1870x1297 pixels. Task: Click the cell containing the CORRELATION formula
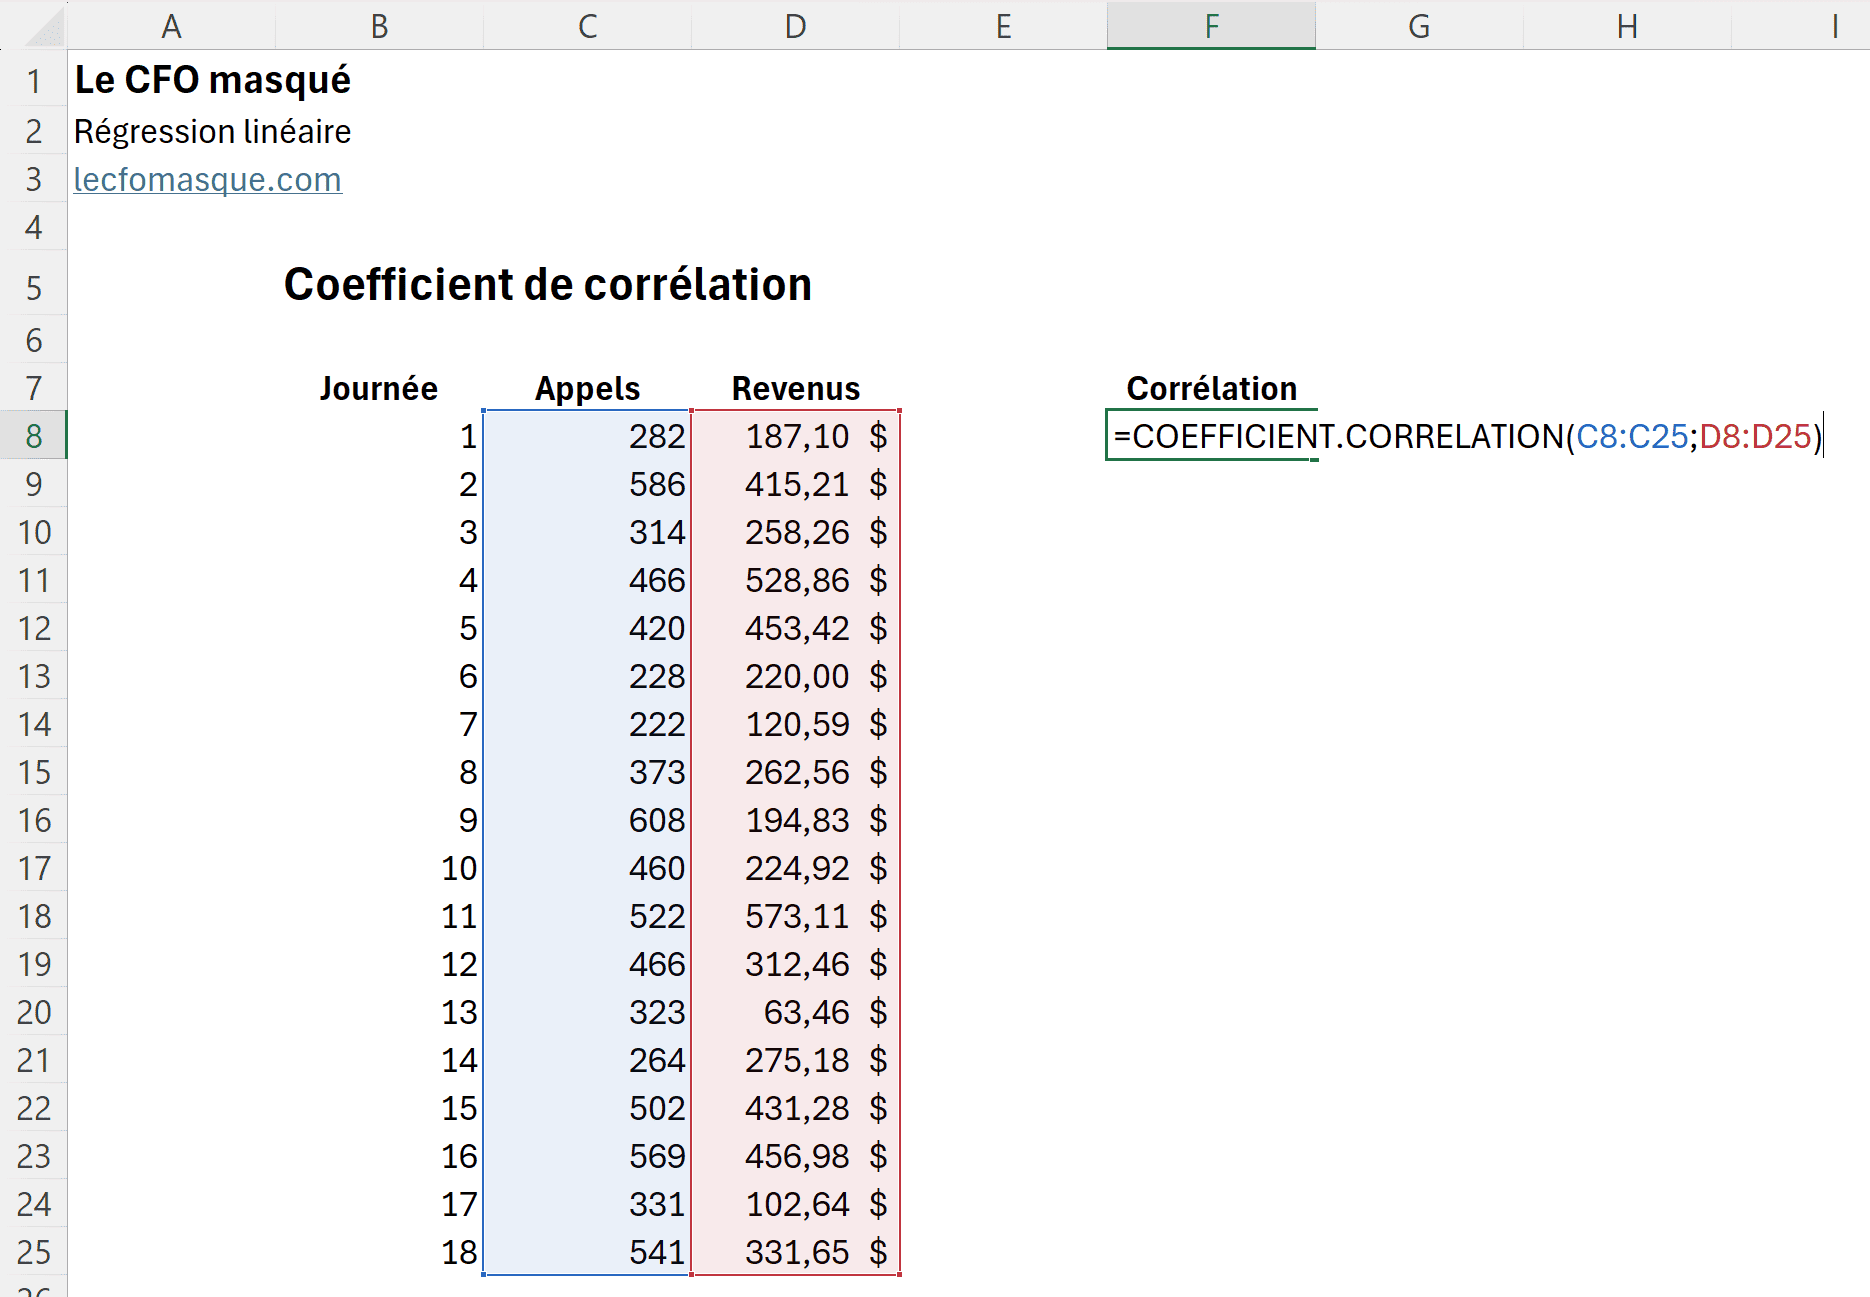(x=1212, y=436)
